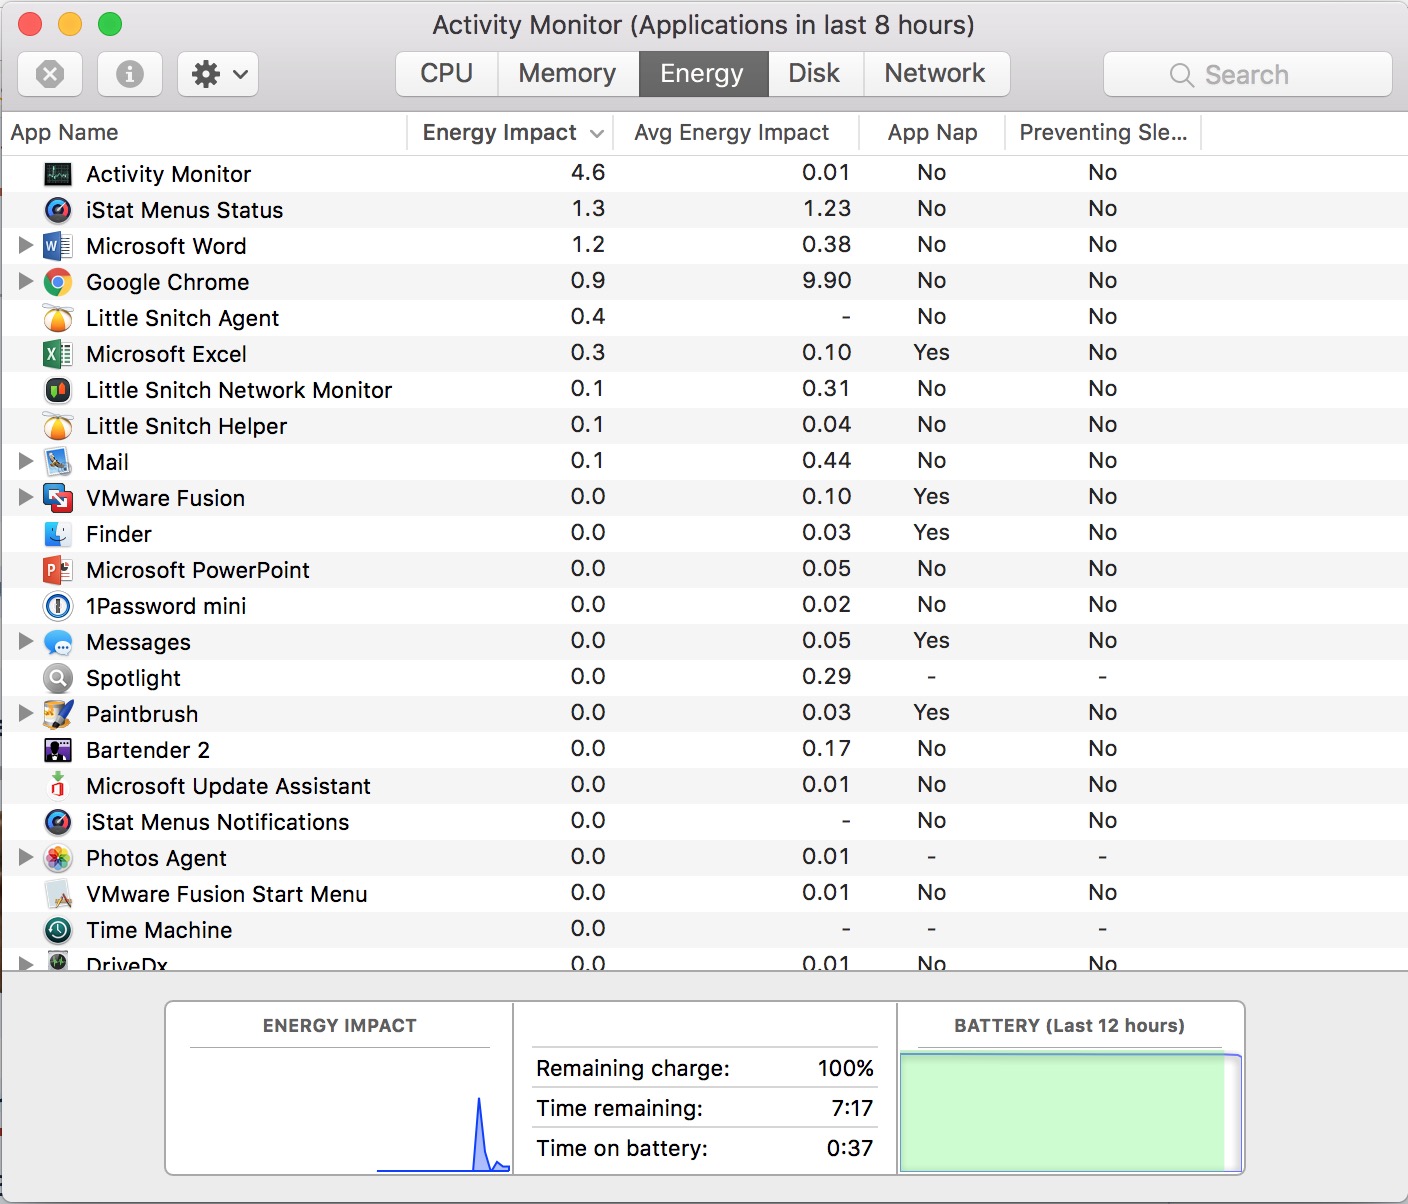Sort by the Energy Impact column header

pos(510,133)
